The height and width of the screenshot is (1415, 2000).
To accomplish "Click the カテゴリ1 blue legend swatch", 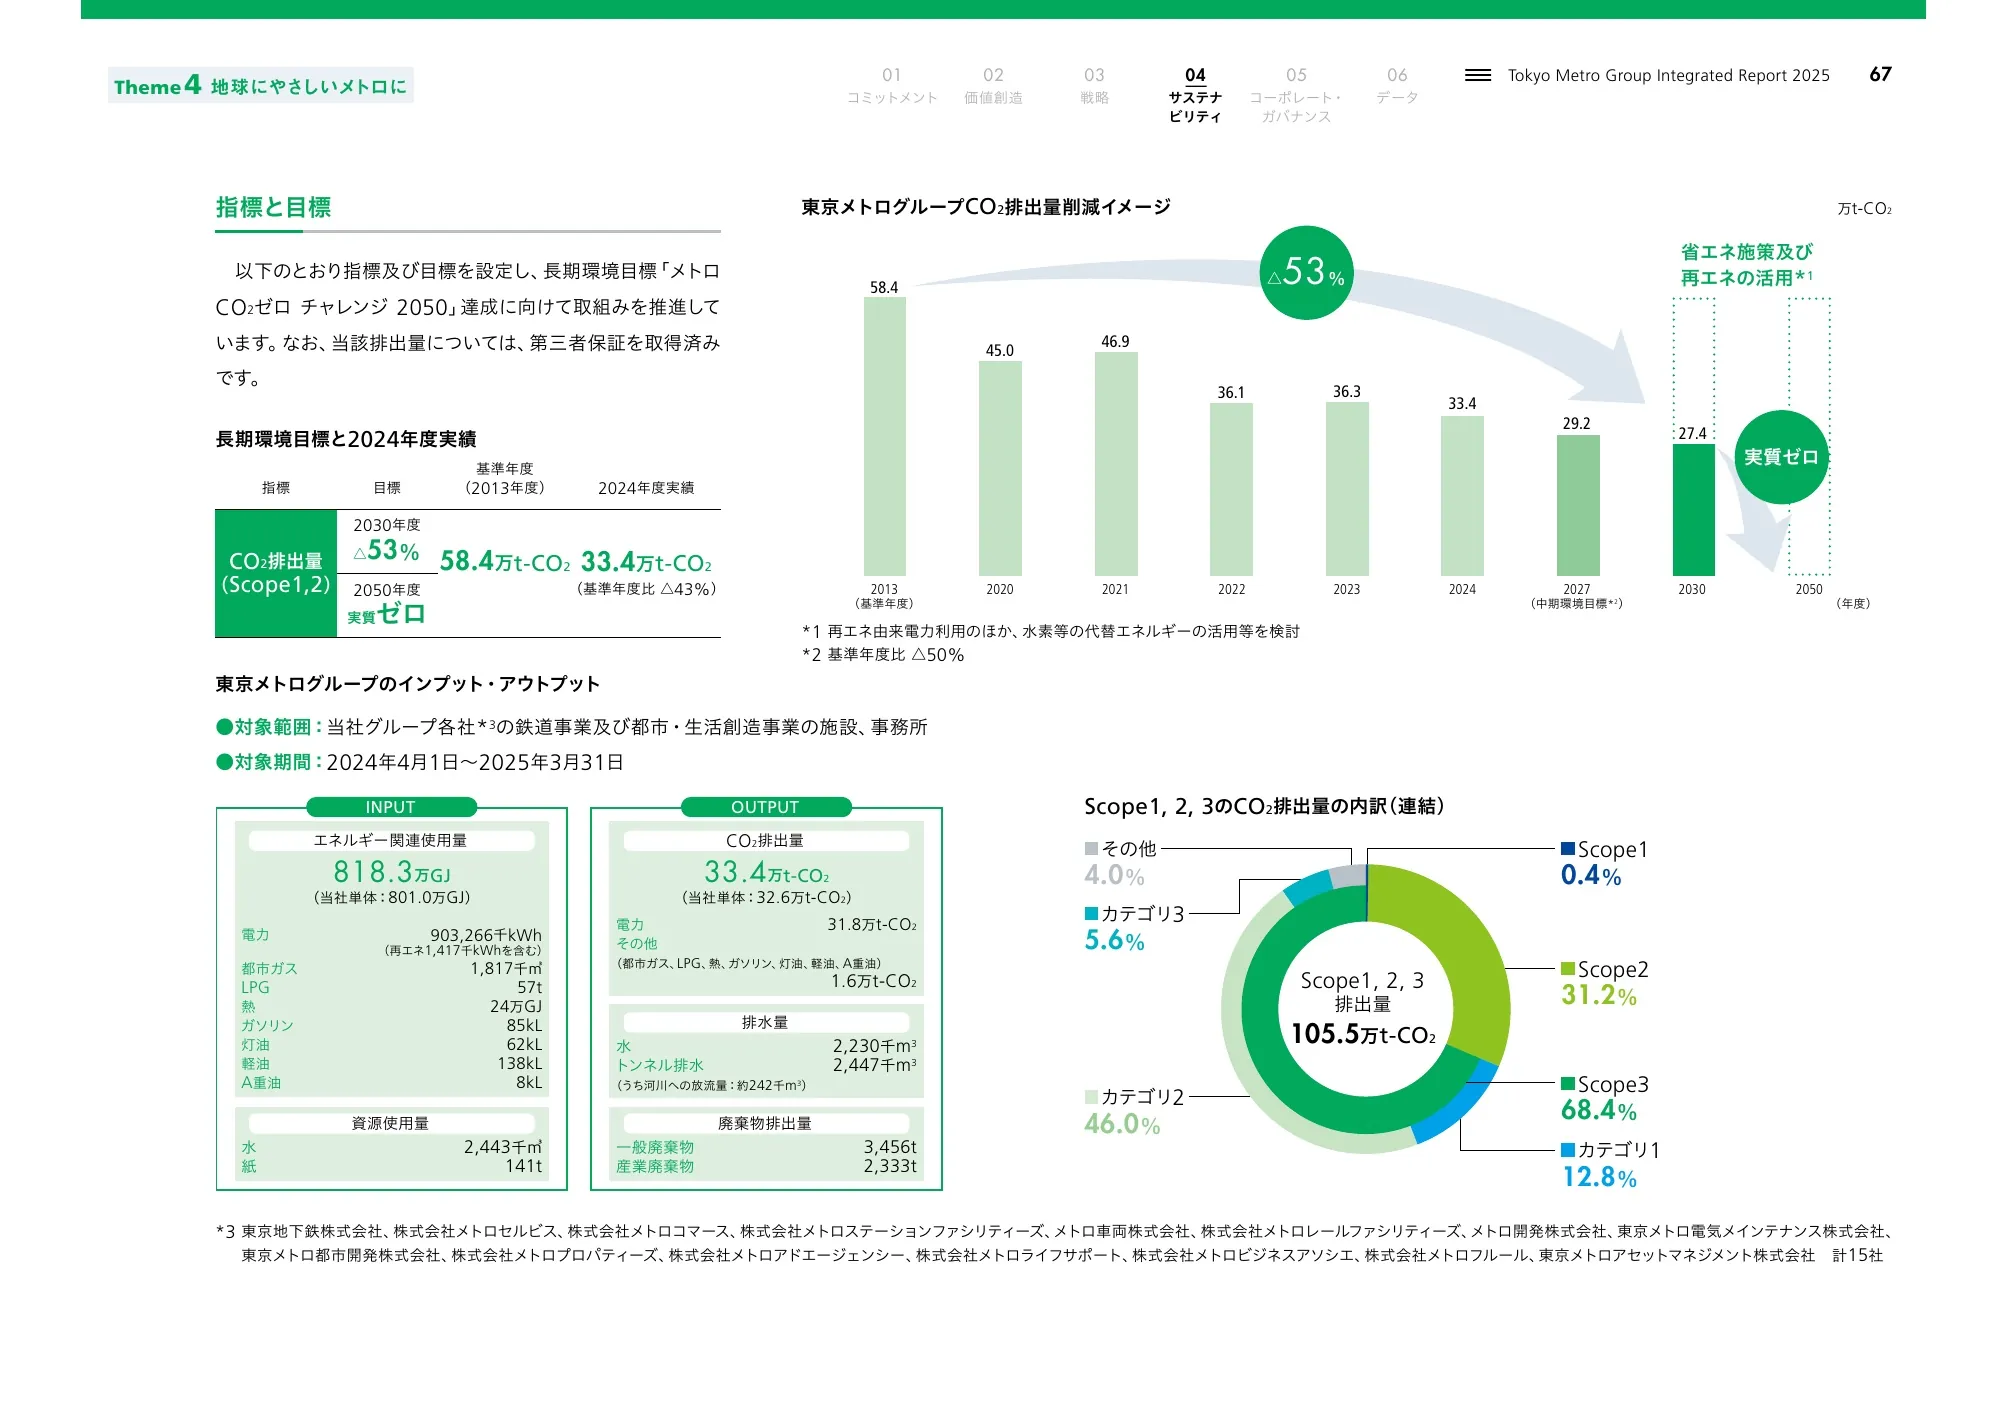I will [1568, 1150].
